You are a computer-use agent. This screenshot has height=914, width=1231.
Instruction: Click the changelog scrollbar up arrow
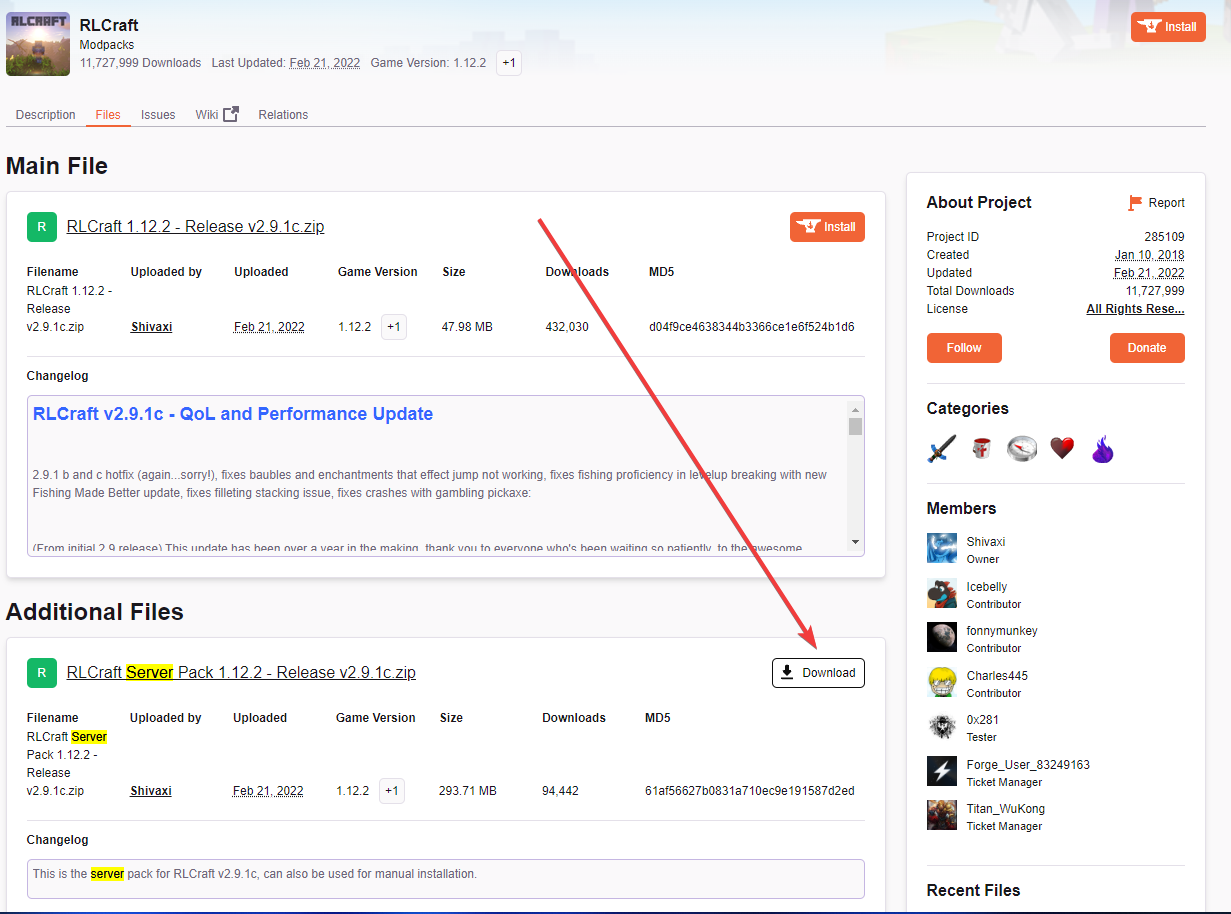tap(855, 409)
